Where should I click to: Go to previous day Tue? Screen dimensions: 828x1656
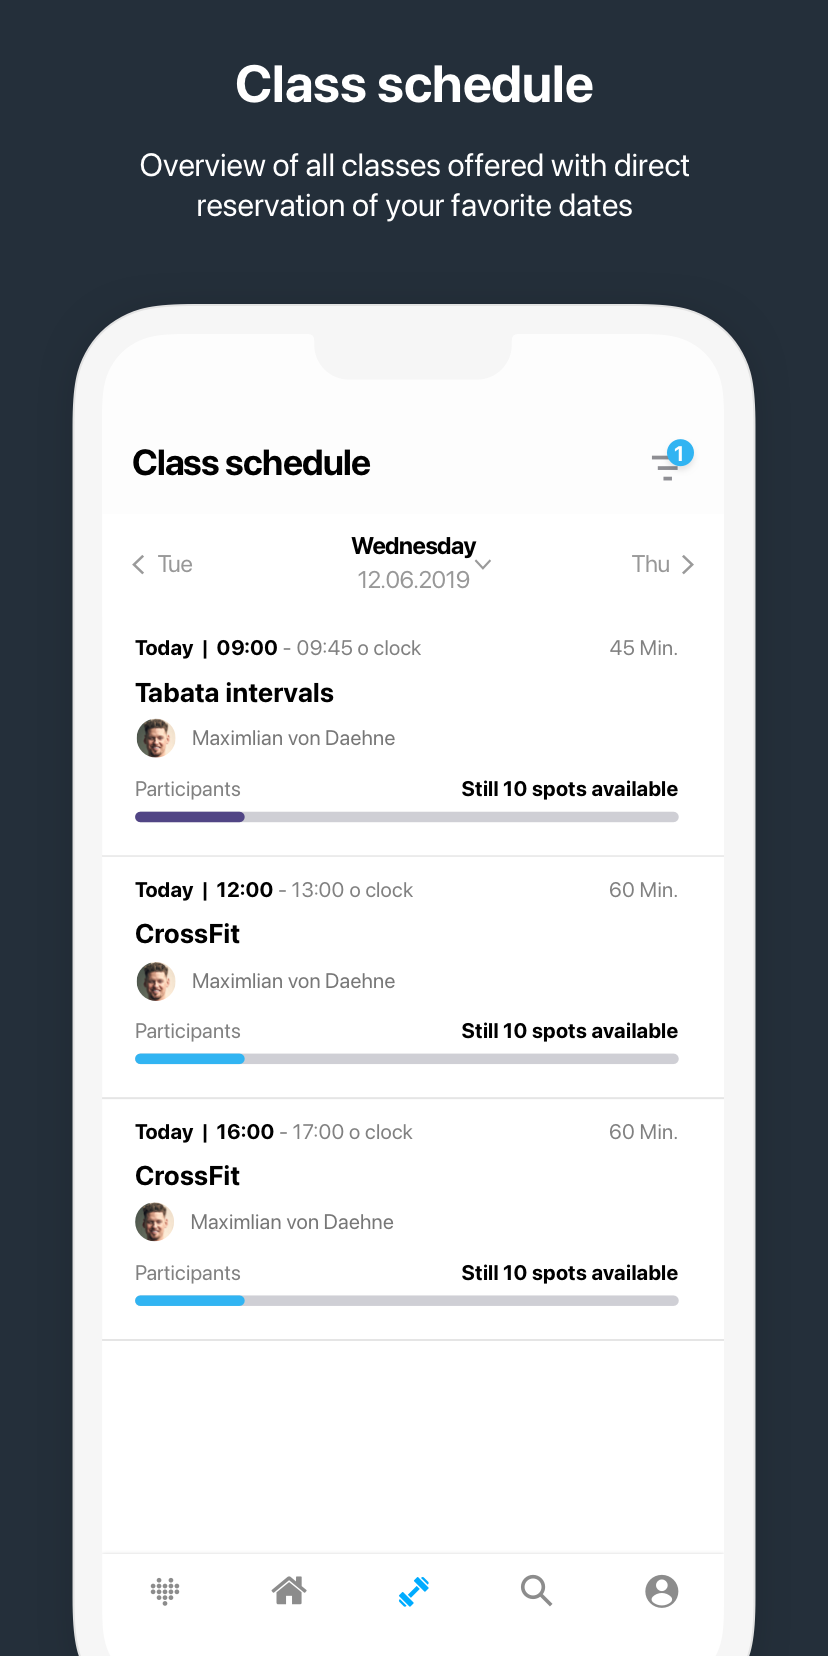coord(163,565)
